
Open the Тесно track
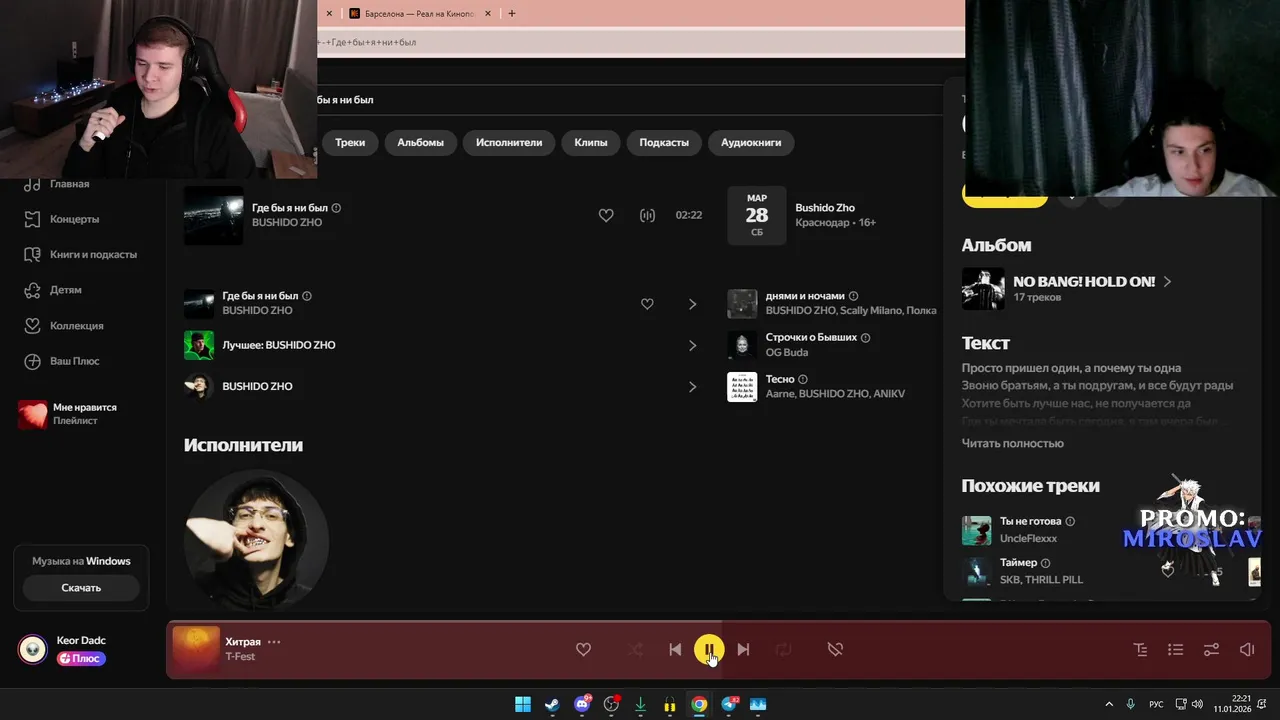[780, 379]
